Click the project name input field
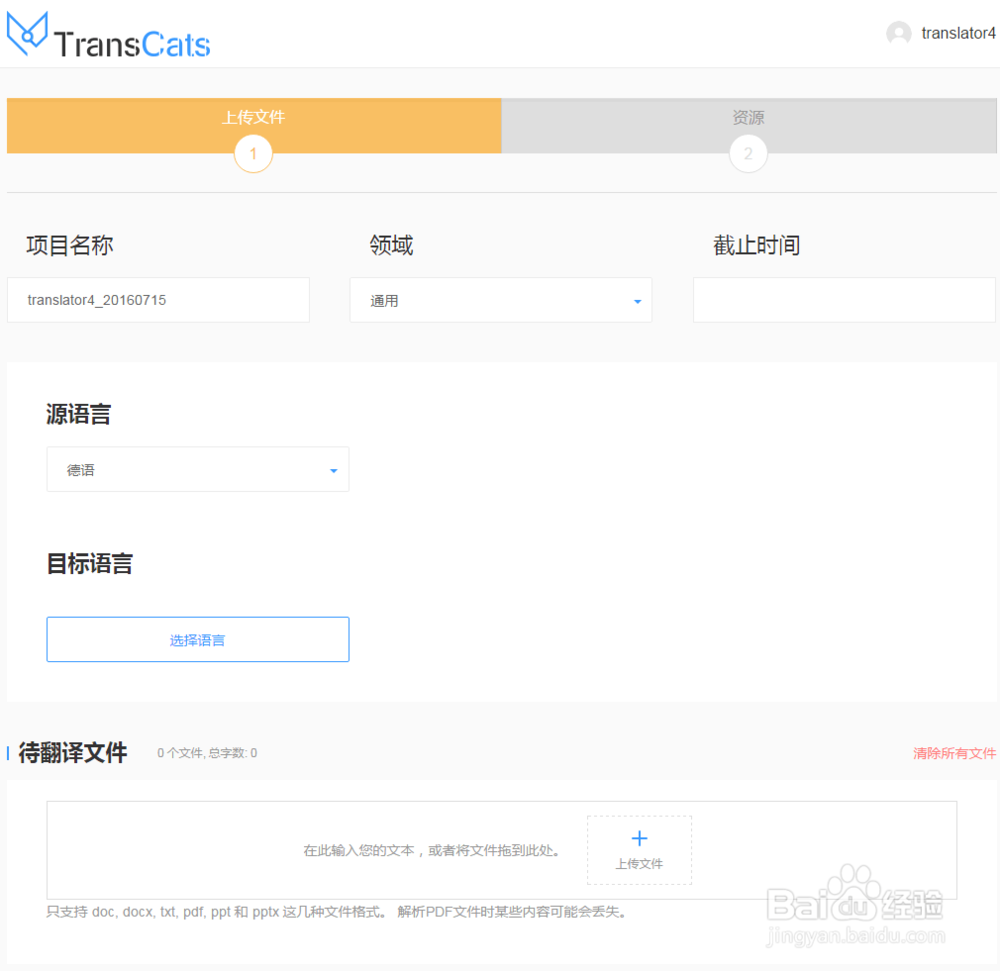The image size is (1000, 971). (x=157, y=300)
